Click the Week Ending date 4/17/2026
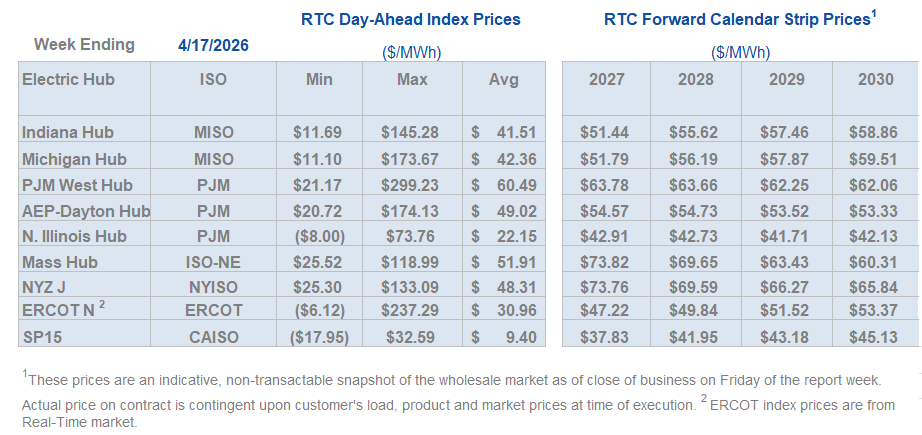The image size is (922, 435). click(x=213, y=44)
